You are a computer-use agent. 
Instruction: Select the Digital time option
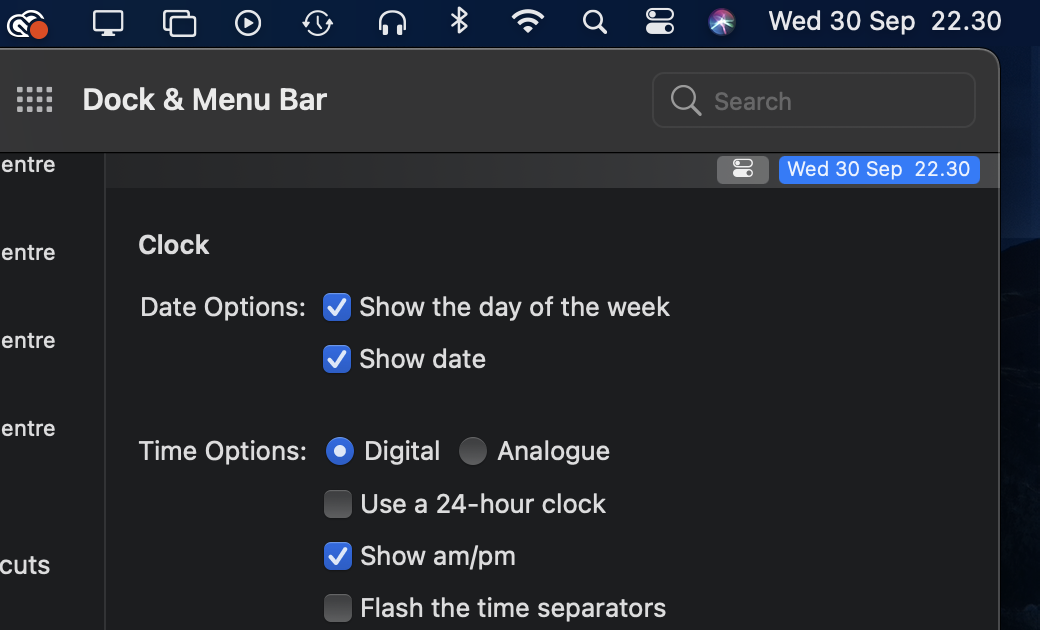[x=340, y=451]
